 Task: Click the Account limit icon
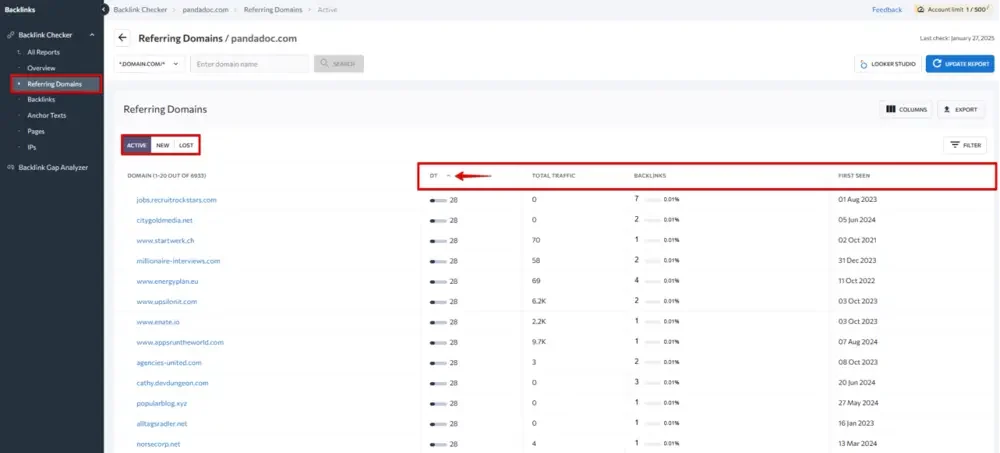coord(920,10)
